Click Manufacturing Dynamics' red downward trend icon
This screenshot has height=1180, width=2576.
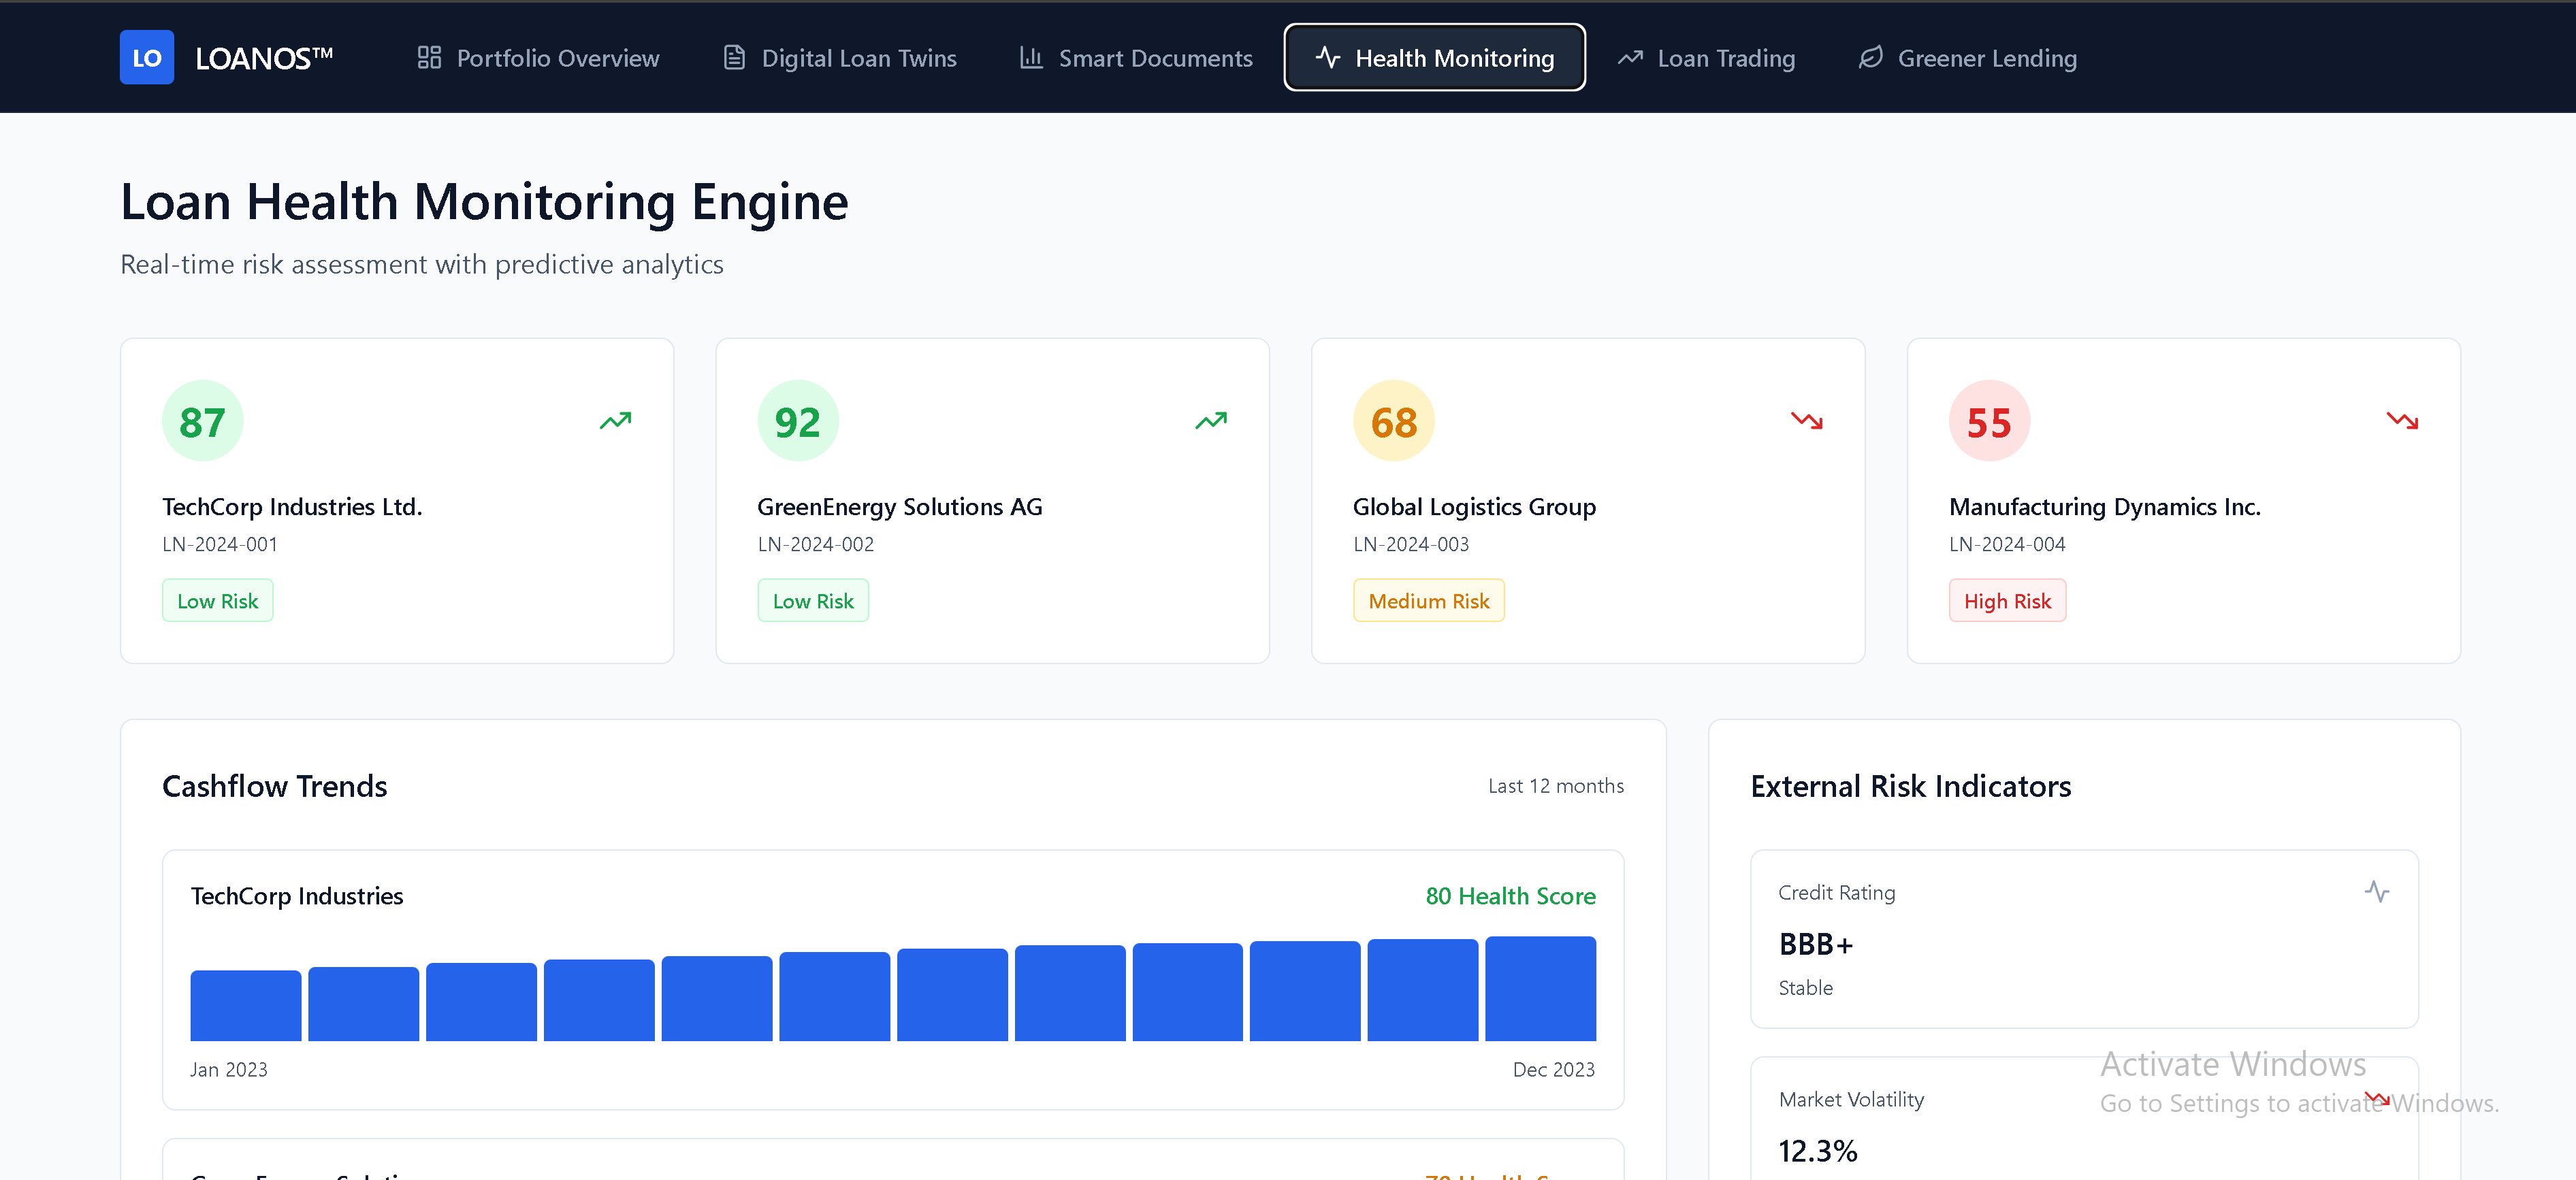coord(2402,421)
